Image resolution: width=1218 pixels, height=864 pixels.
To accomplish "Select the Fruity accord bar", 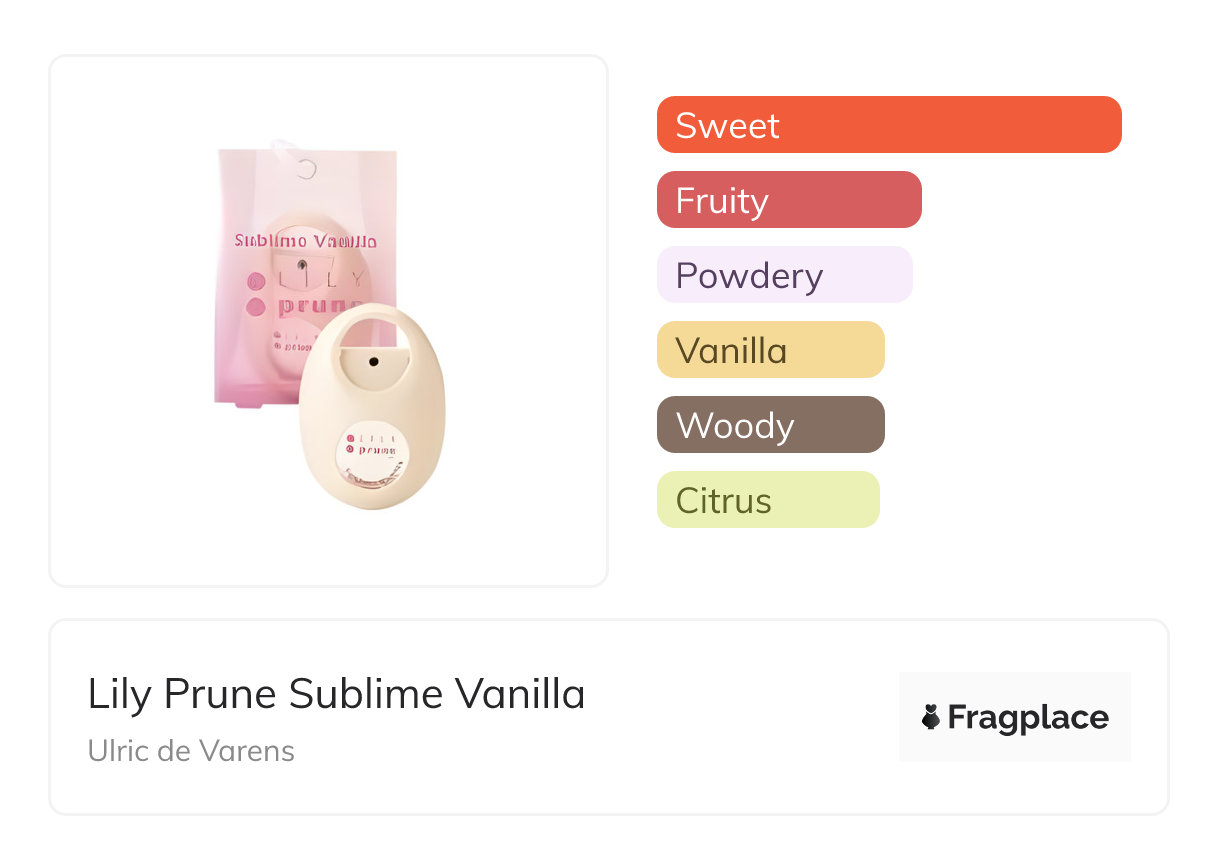I will (x=788, y=200).
